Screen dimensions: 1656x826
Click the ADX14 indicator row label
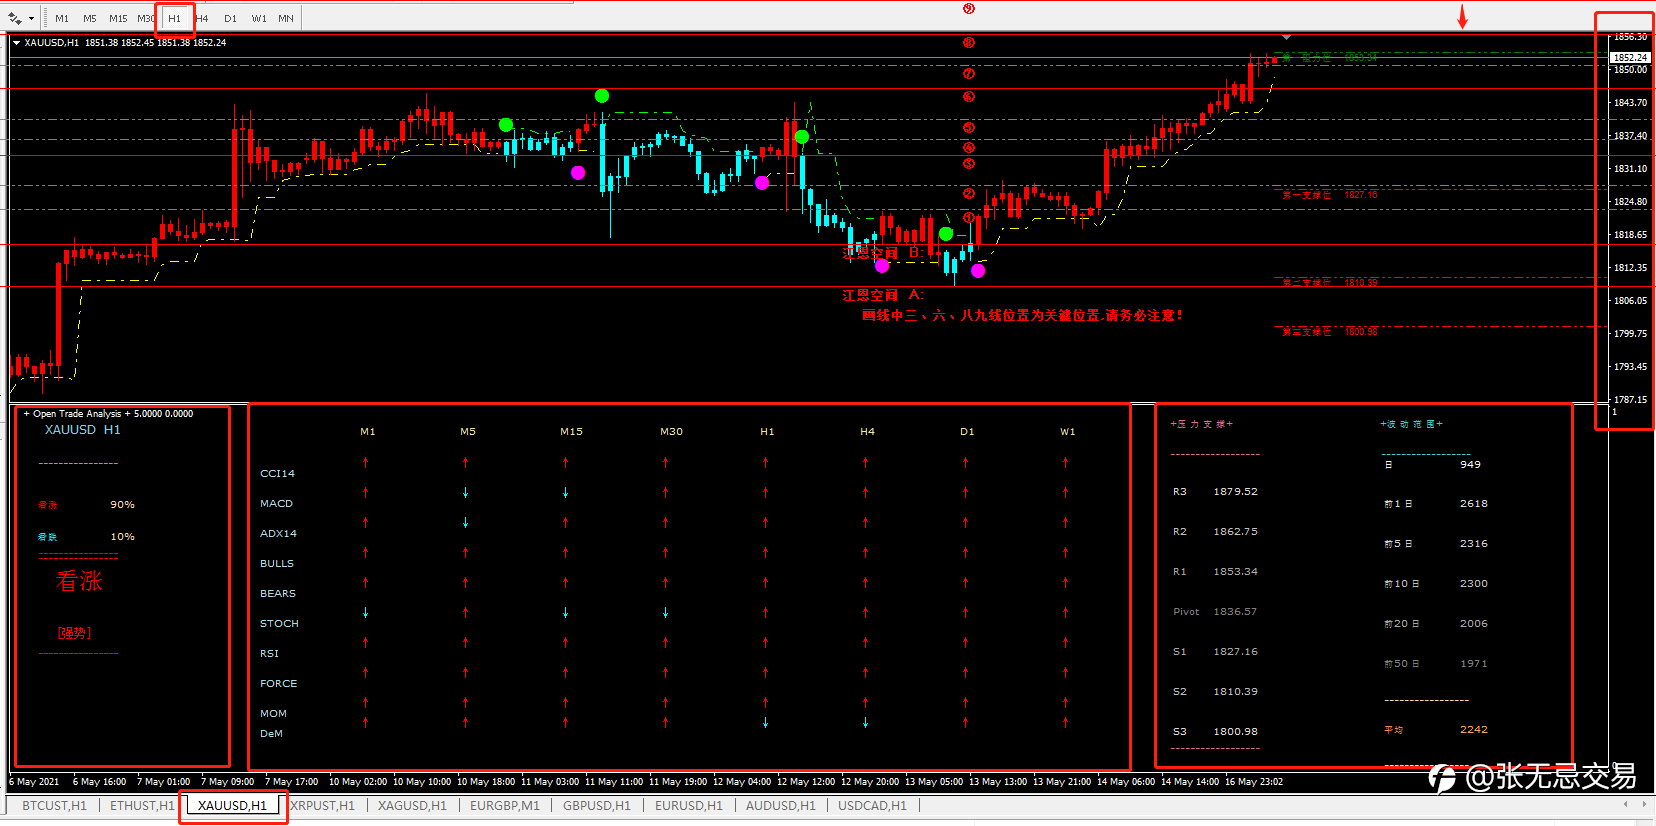coord(278,533)
